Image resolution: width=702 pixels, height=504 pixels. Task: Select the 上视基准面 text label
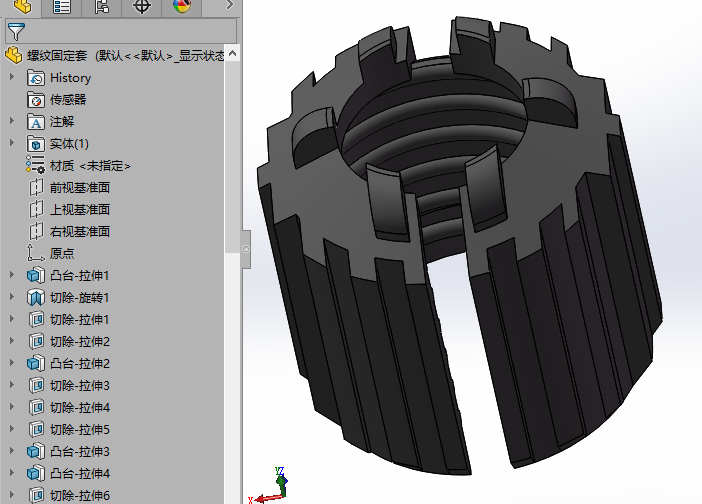tap(80, 209)
